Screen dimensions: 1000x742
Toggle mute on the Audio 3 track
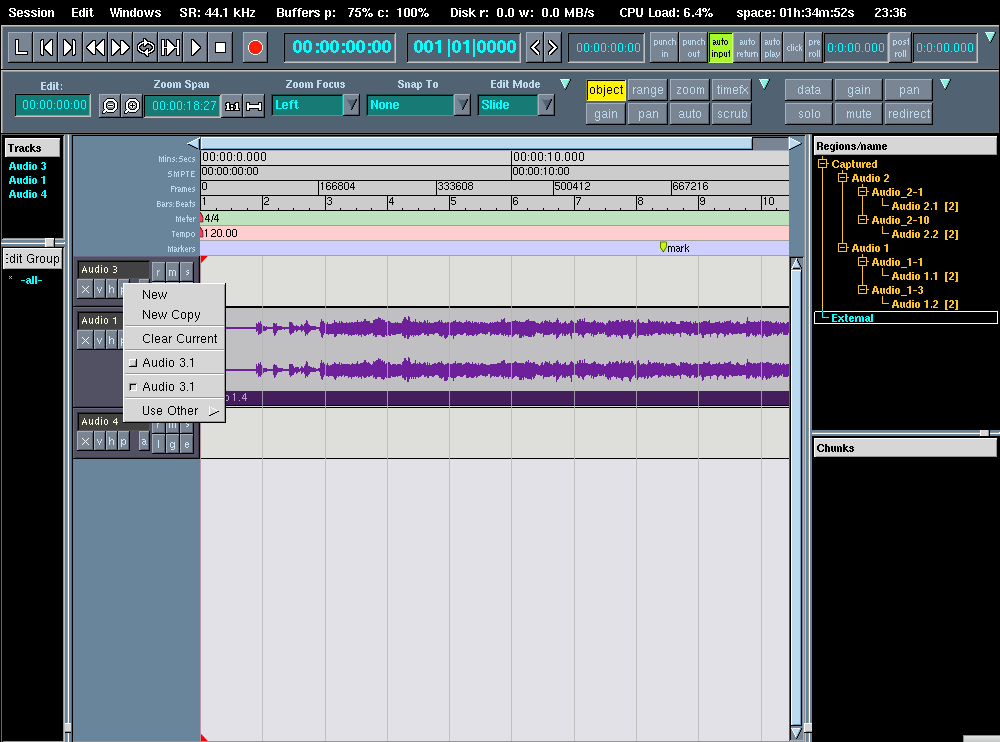click(x=172, y=271)
